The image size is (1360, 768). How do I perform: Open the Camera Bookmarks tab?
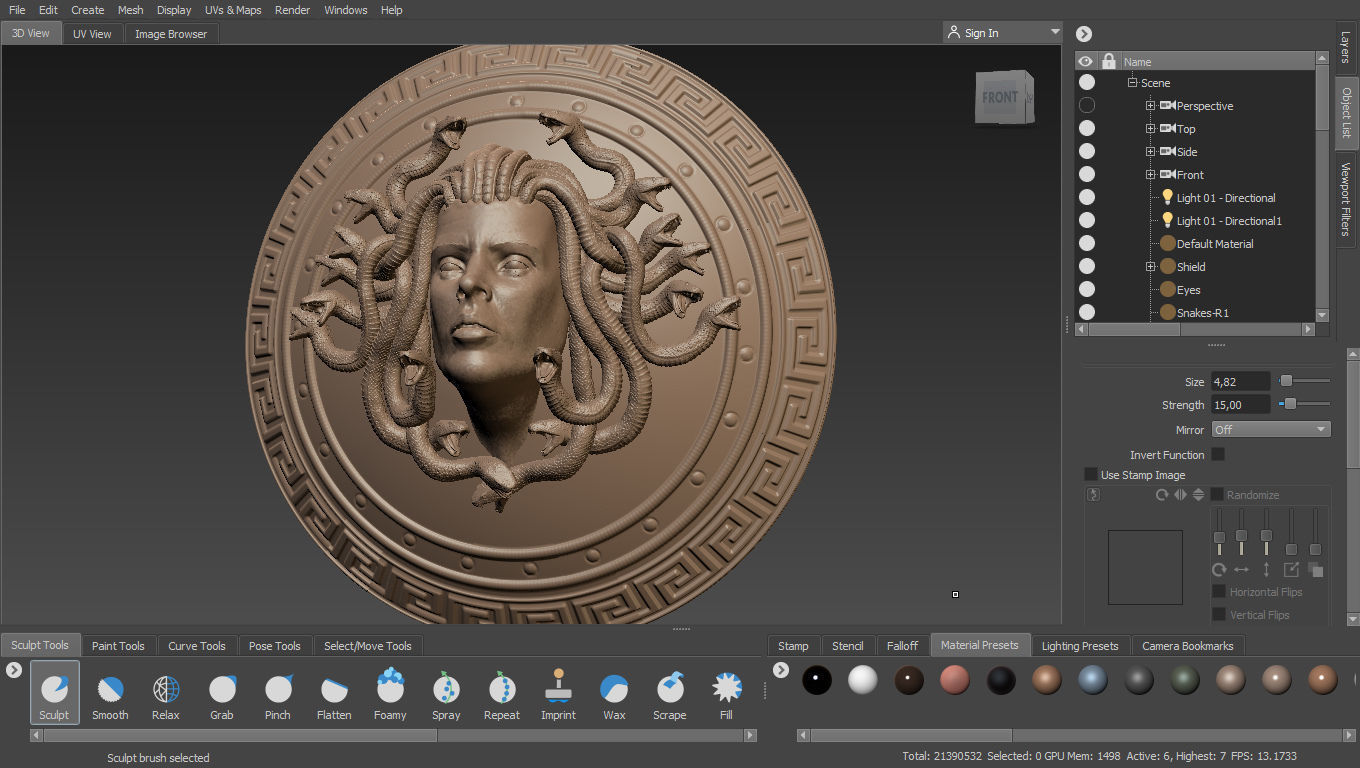(1188, 646)
